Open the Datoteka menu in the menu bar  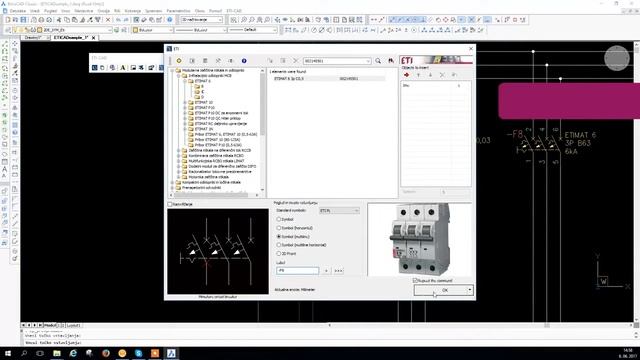point(18,11)
